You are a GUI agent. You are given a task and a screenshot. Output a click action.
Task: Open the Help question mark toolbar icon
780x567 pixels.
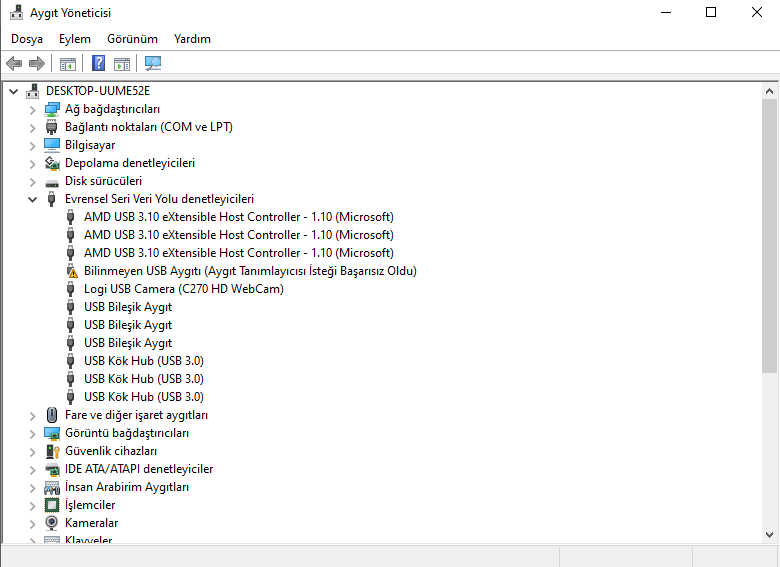(98, 63)
